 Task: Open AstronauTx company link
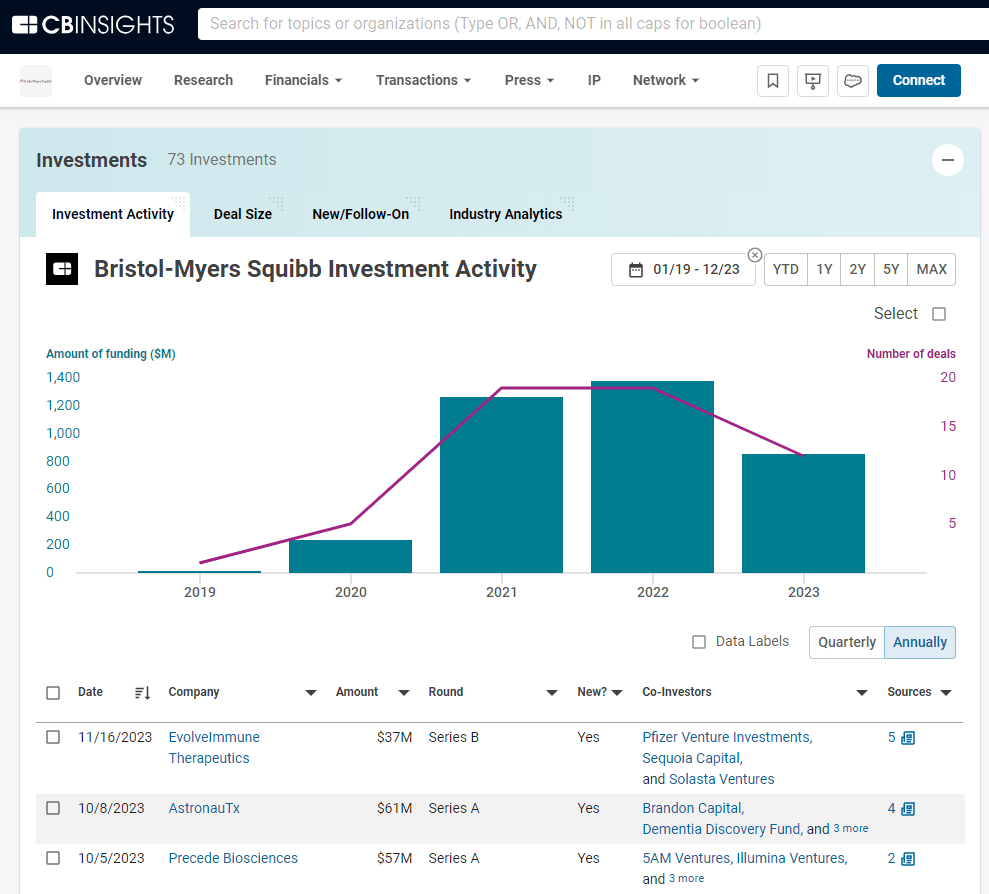click(x=204, y=808)
